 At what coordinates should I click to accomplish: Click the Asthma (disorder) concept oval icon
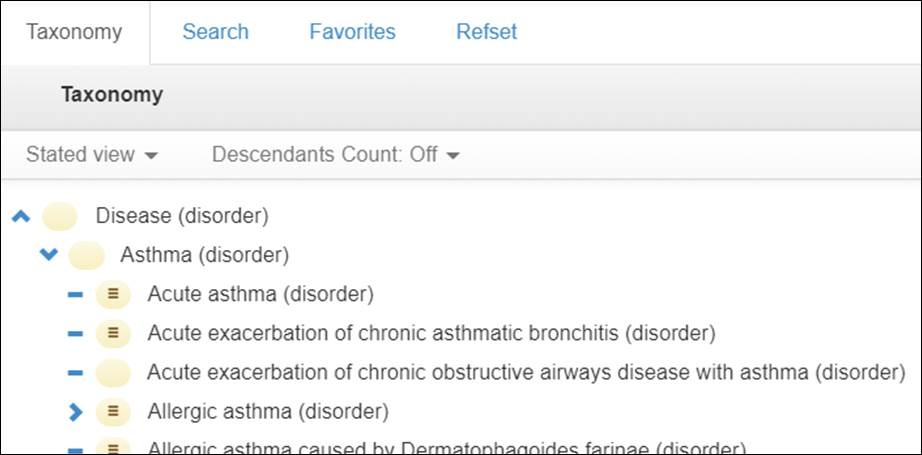tap(86, 256)
